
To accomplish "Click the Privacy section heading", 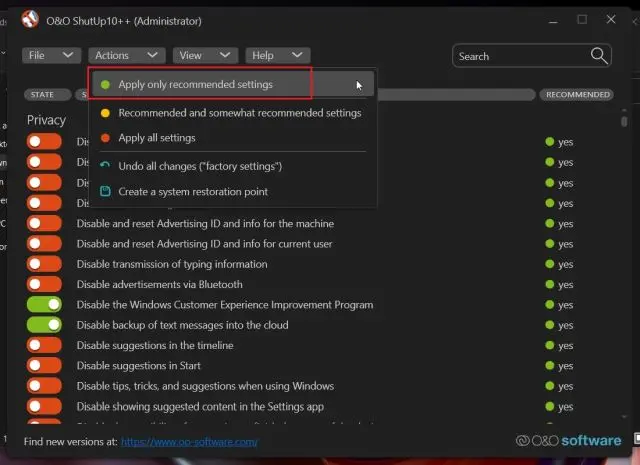I will [x=46, y=120].
